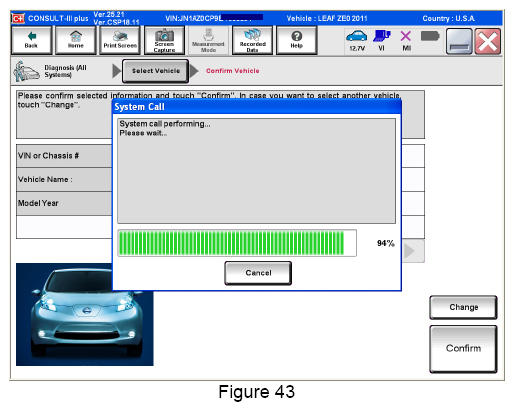
Task: Click the CONSULT-III plus logo icon
Action: coord(18,18)
